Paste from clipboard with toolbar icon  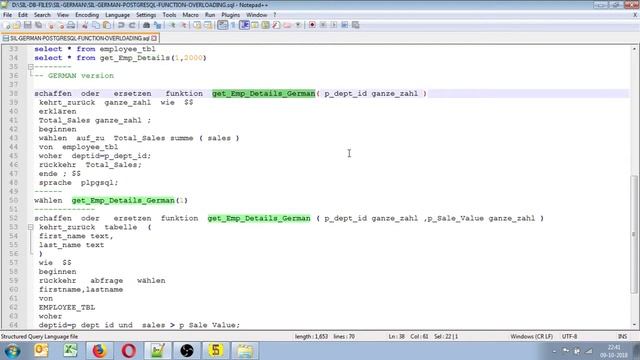click(107, 25)
